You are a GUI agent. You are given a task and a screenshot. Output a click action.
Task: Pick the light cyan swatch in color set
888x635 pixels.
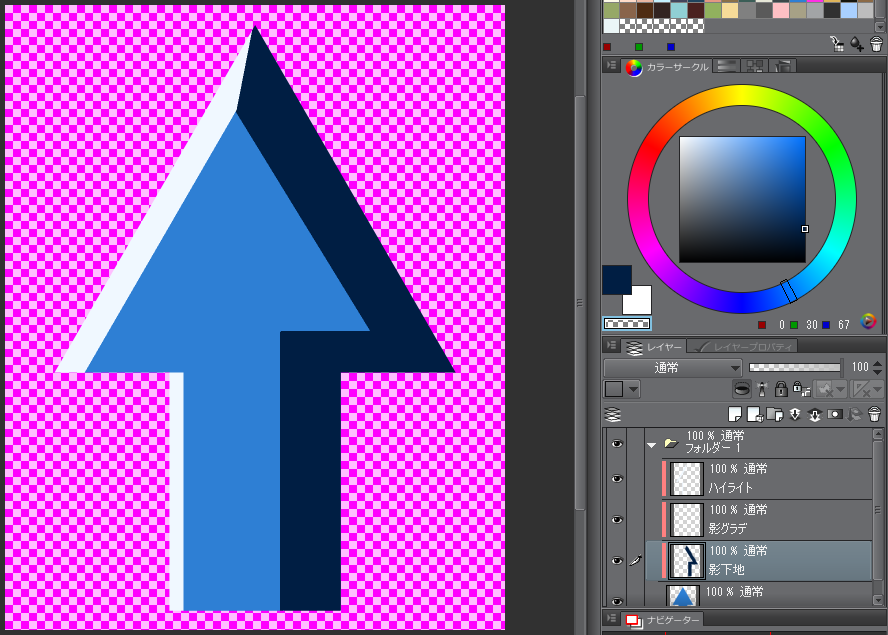coord(679,10)
